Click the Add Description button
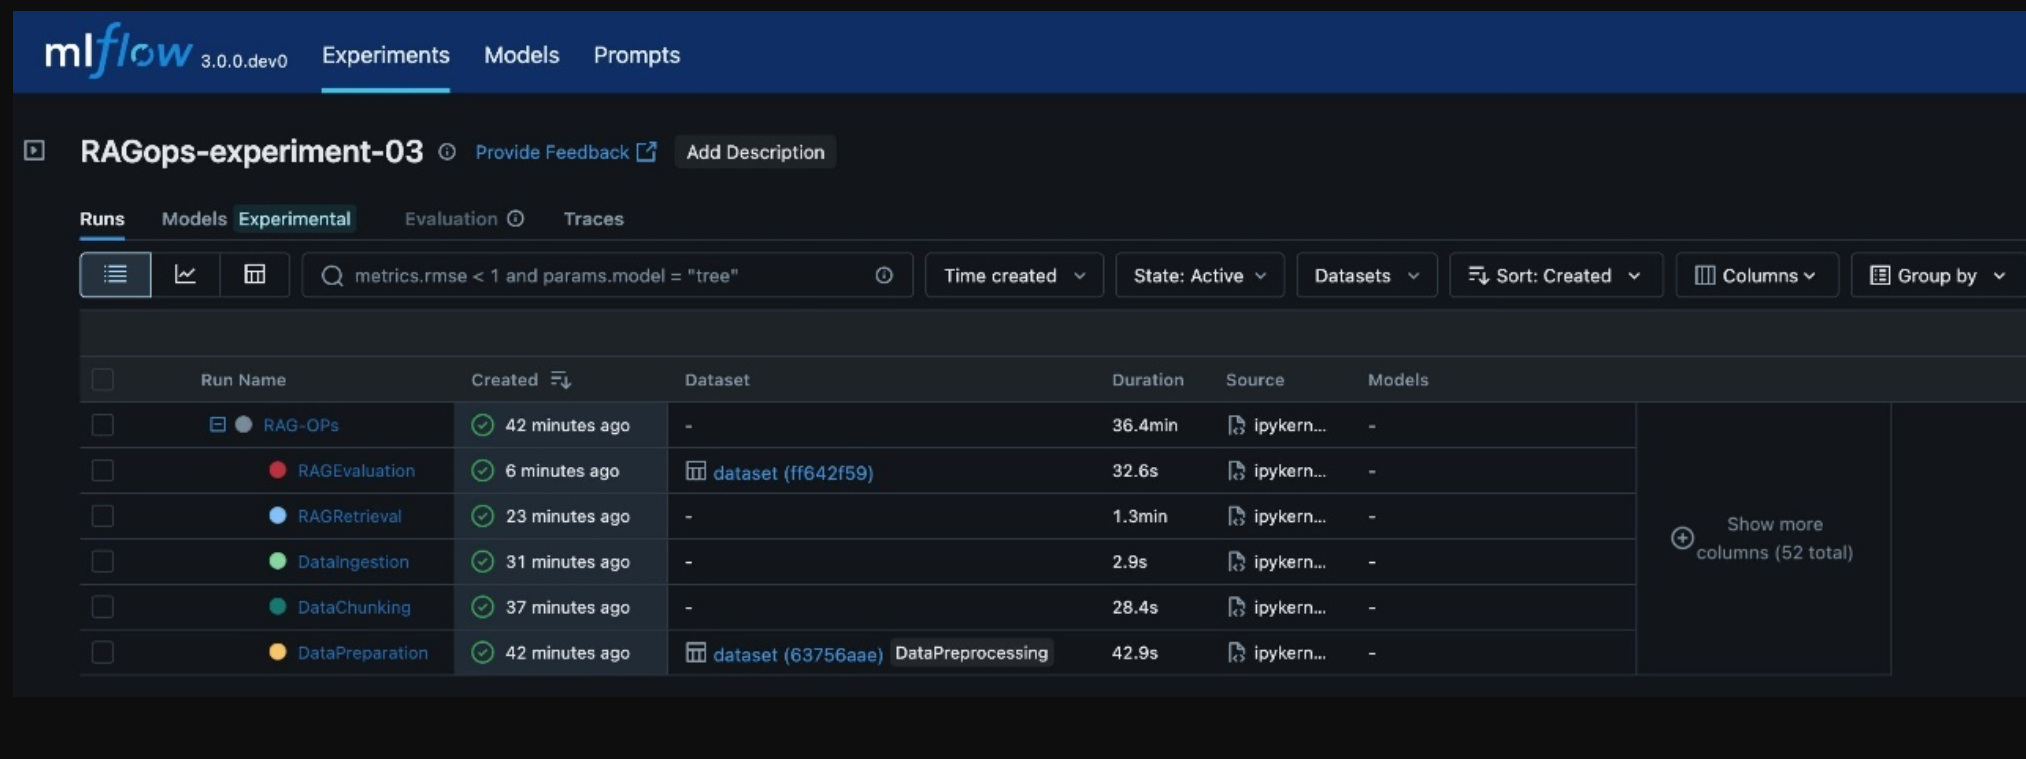Screen dimensions: 2026x759 (755, 152)
